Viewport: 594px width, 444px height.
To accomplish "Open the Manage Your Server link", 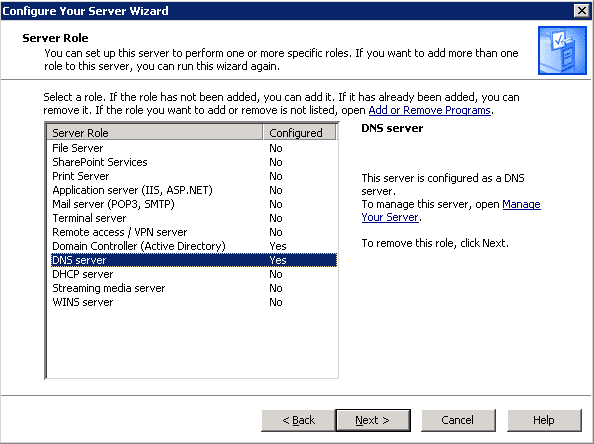I will [451, 211].
